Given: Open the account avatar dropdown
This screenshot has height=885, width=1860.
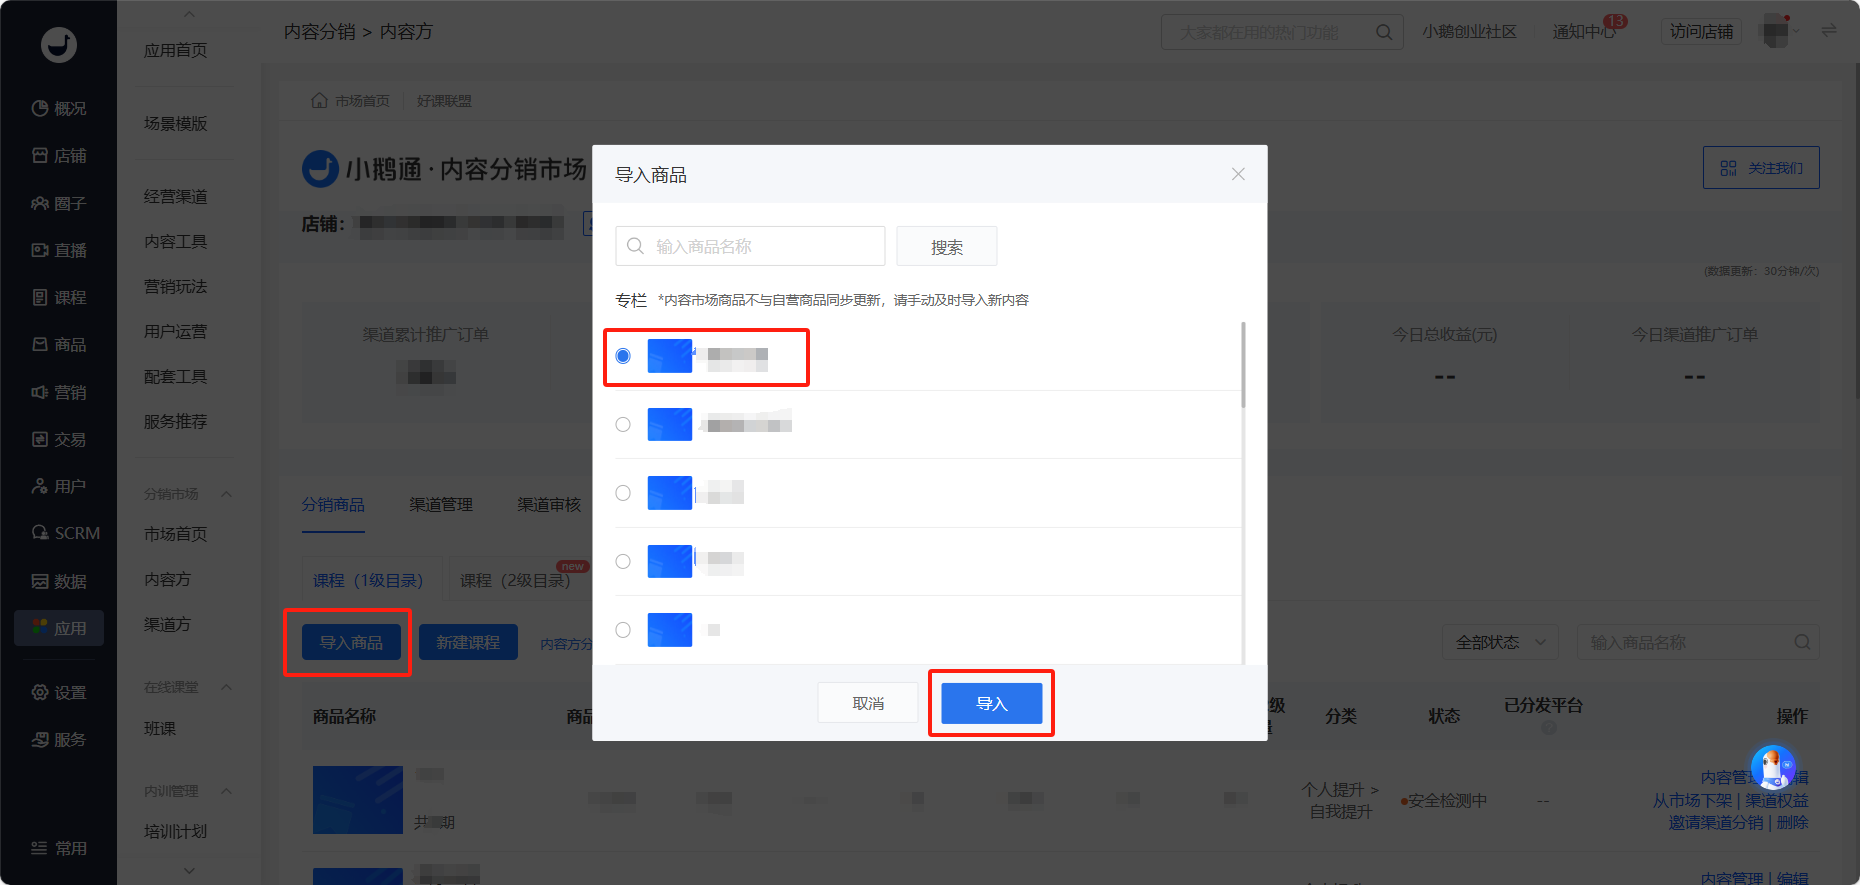Looking at the screenshot, I should point(1781,32).
